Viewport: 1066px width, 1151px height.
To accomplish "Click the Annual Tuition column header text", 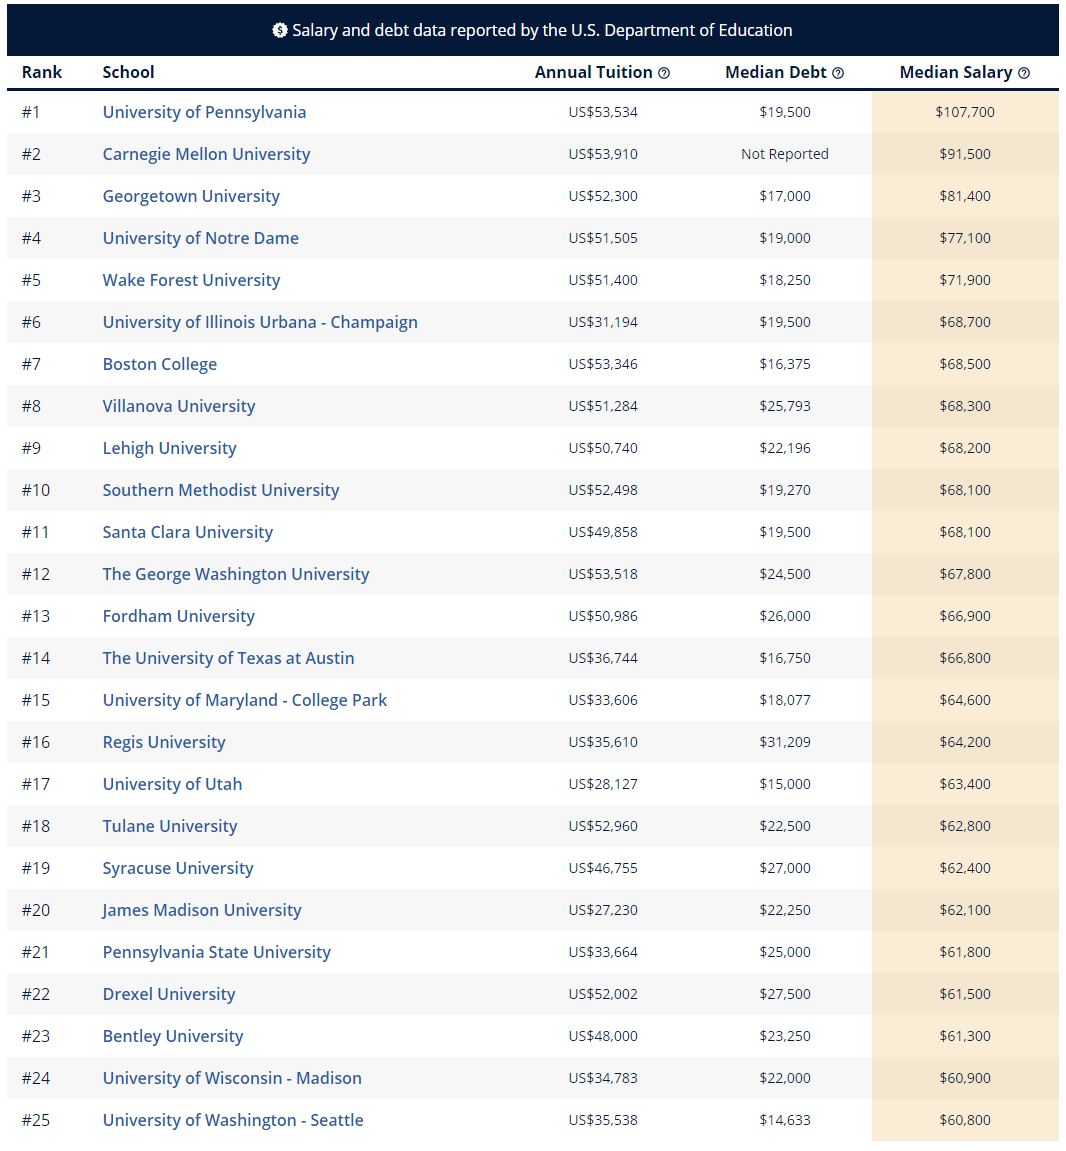I will pyautogui.click(x=593, y=72).
